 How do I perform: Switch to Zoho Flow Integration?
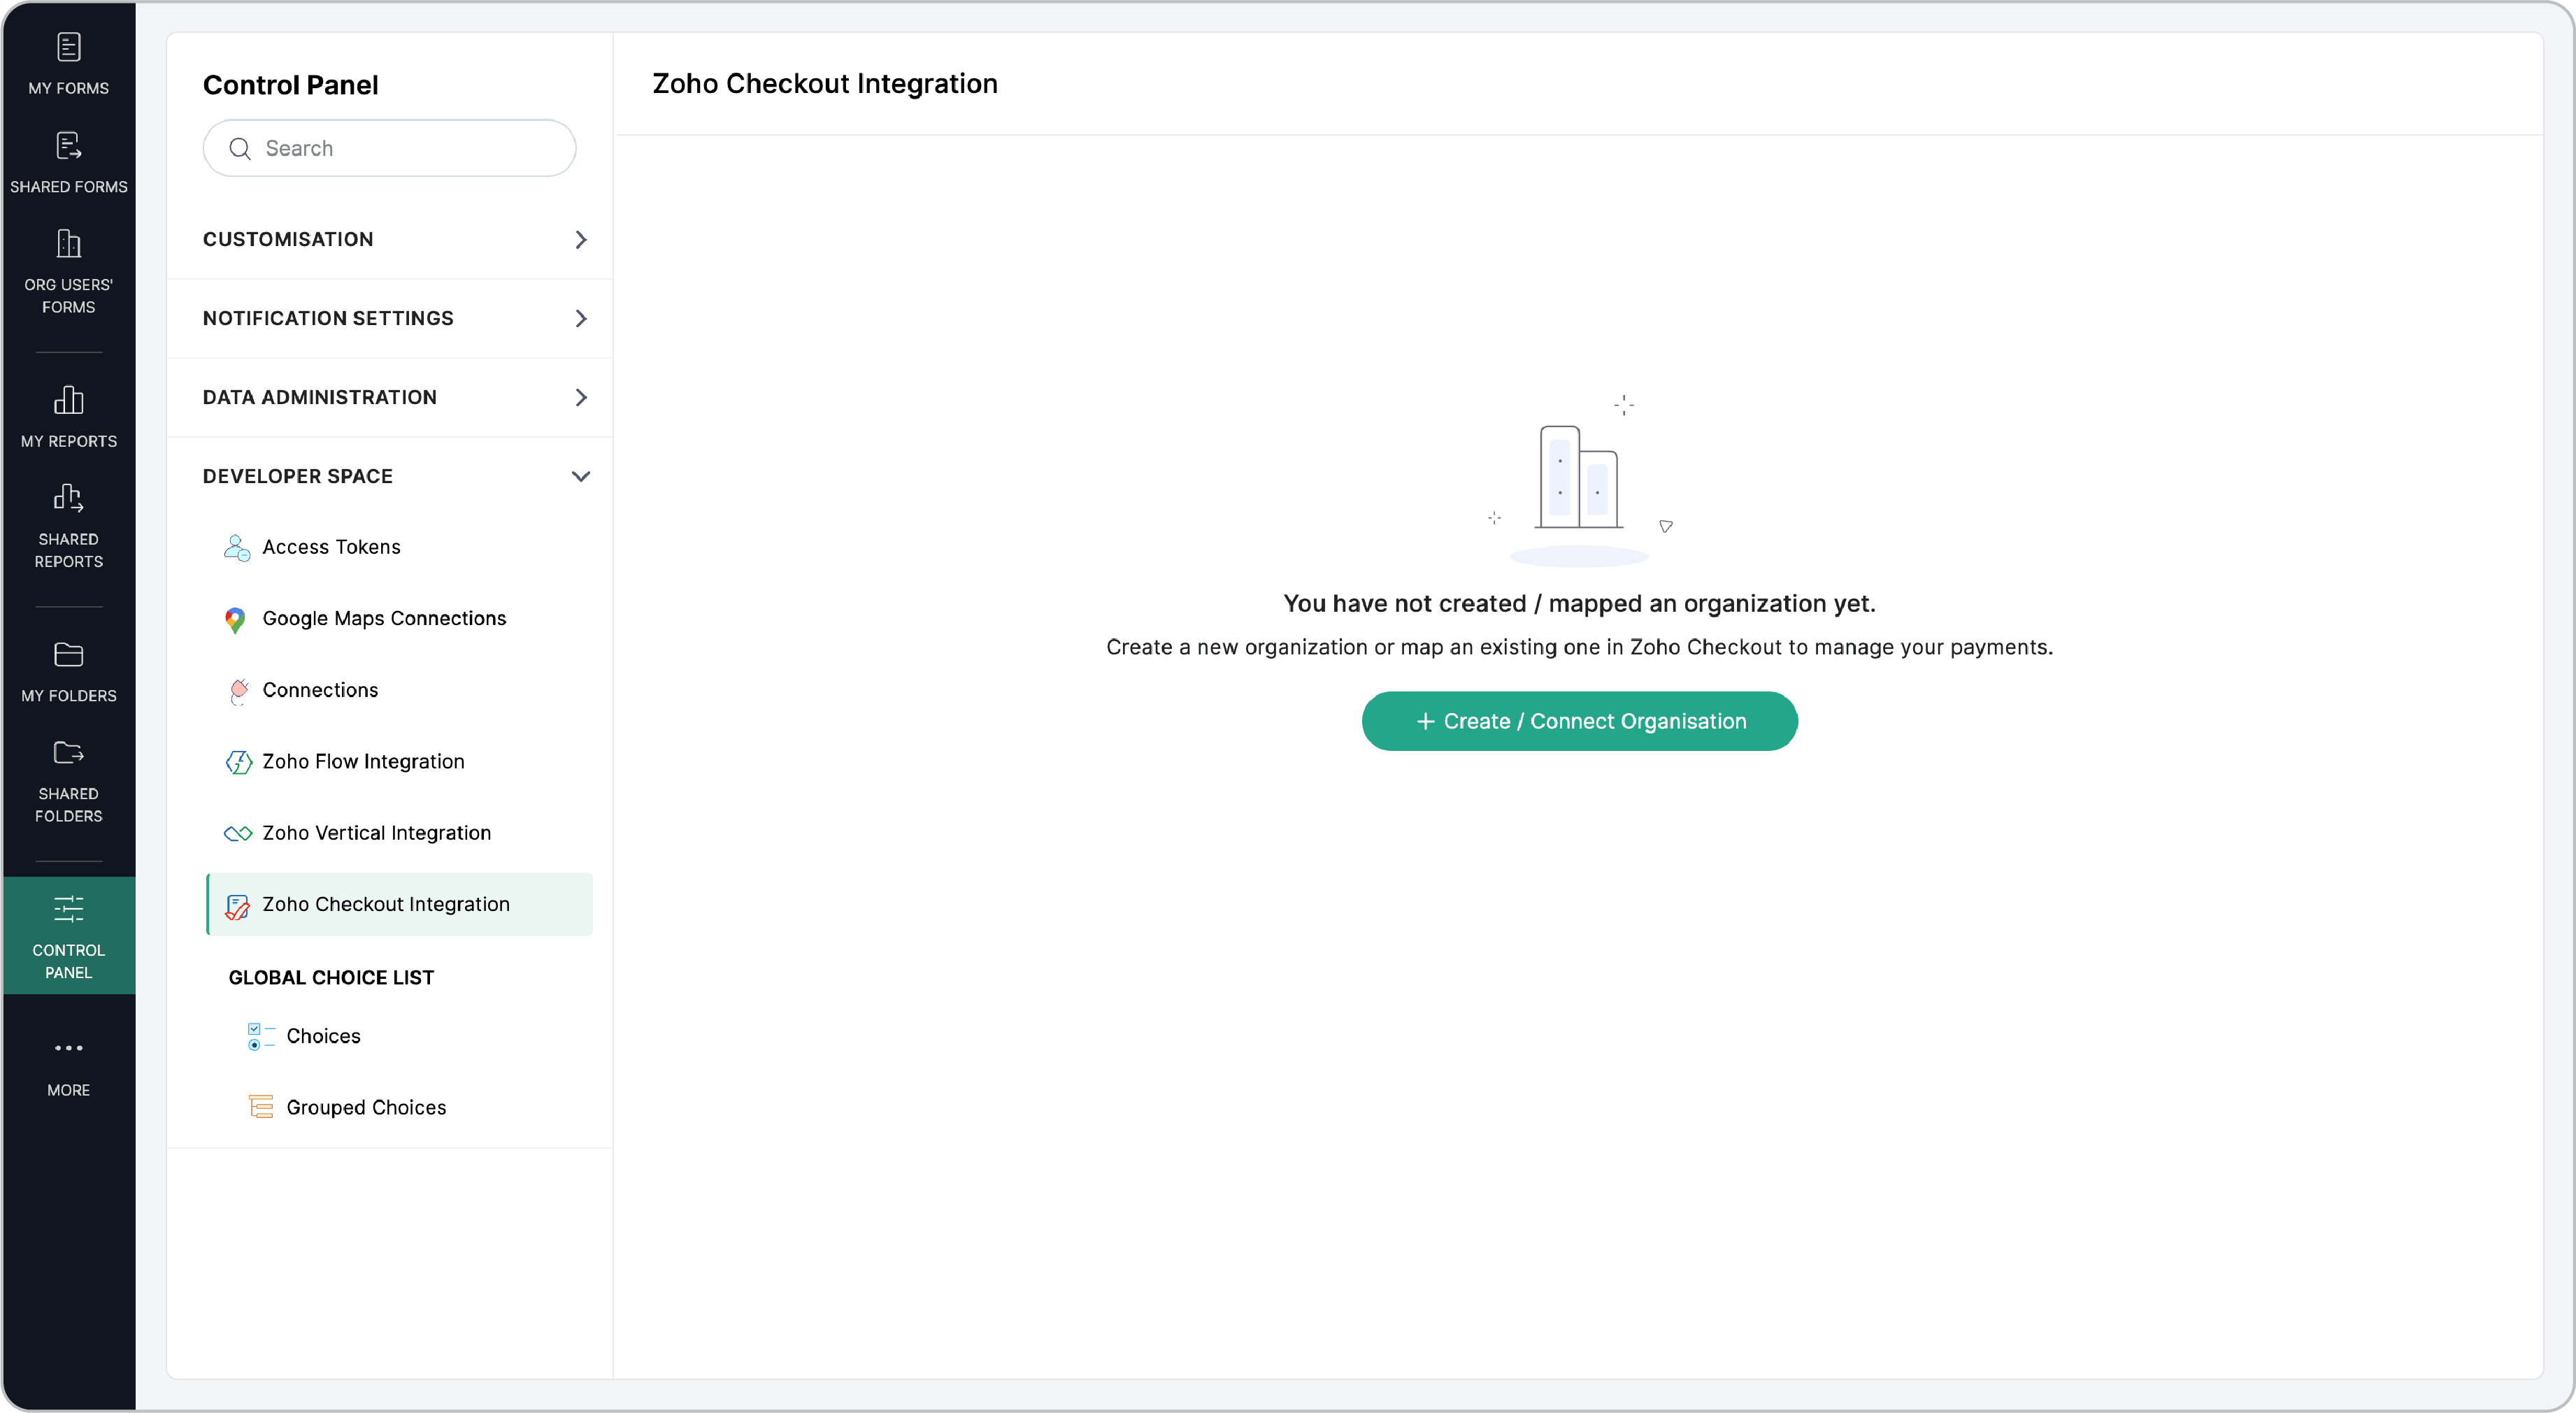click(x=363, y=761)
